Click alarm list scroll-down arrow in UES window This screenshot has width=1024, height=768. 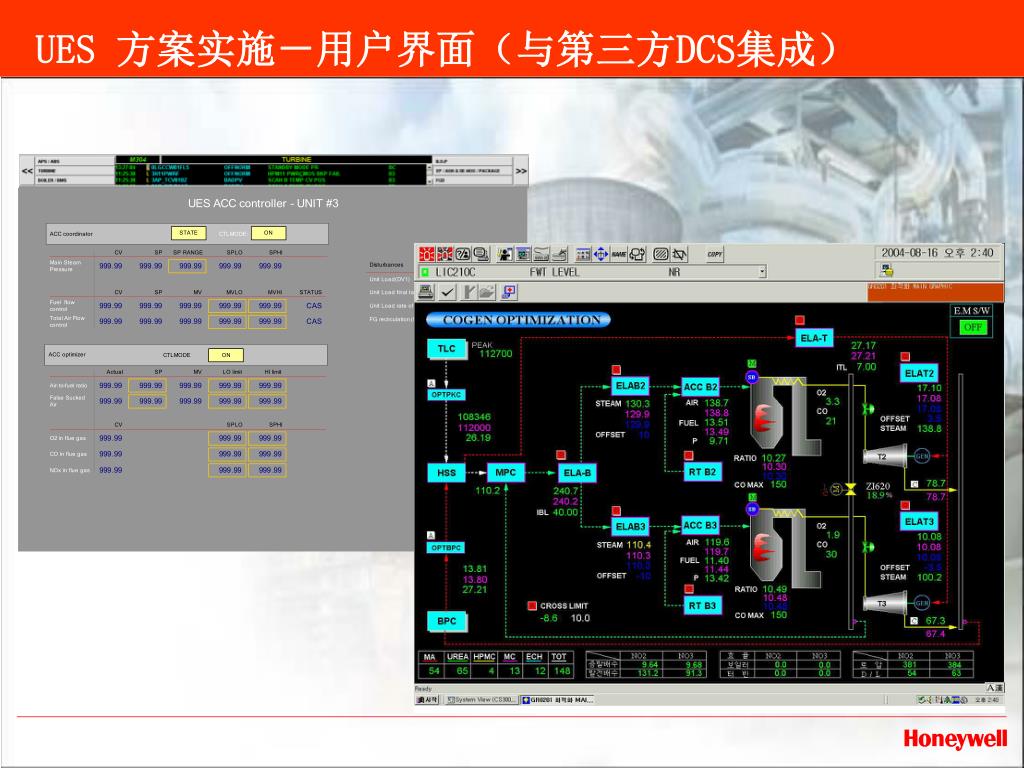429,182
